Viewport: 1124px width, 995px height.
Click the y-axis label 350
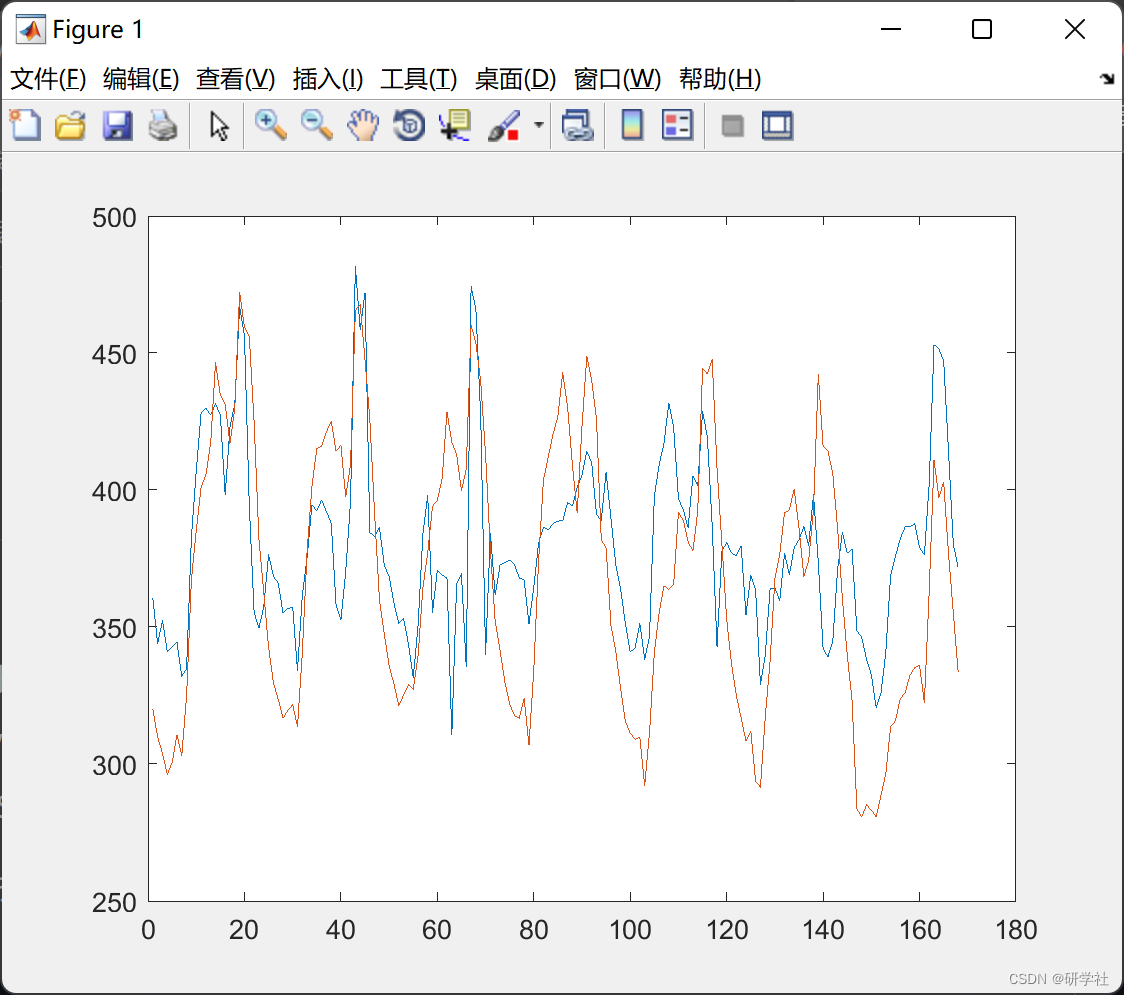(114, 628)
